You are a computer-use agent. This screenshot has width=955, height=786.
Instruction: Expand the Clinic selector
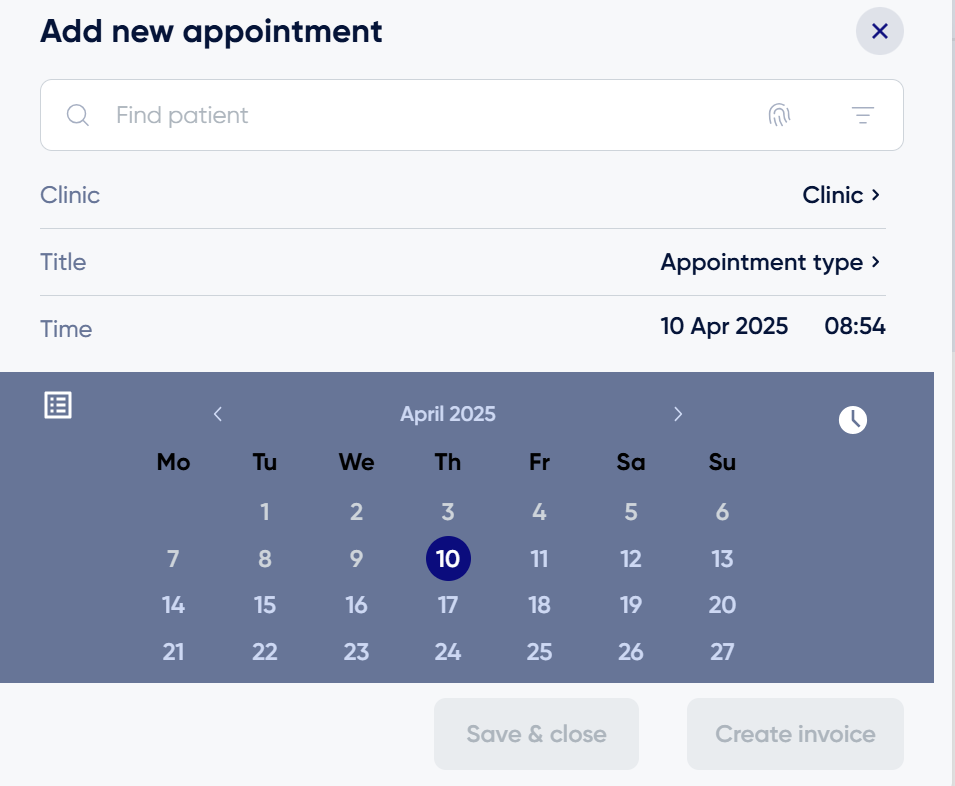840,195
